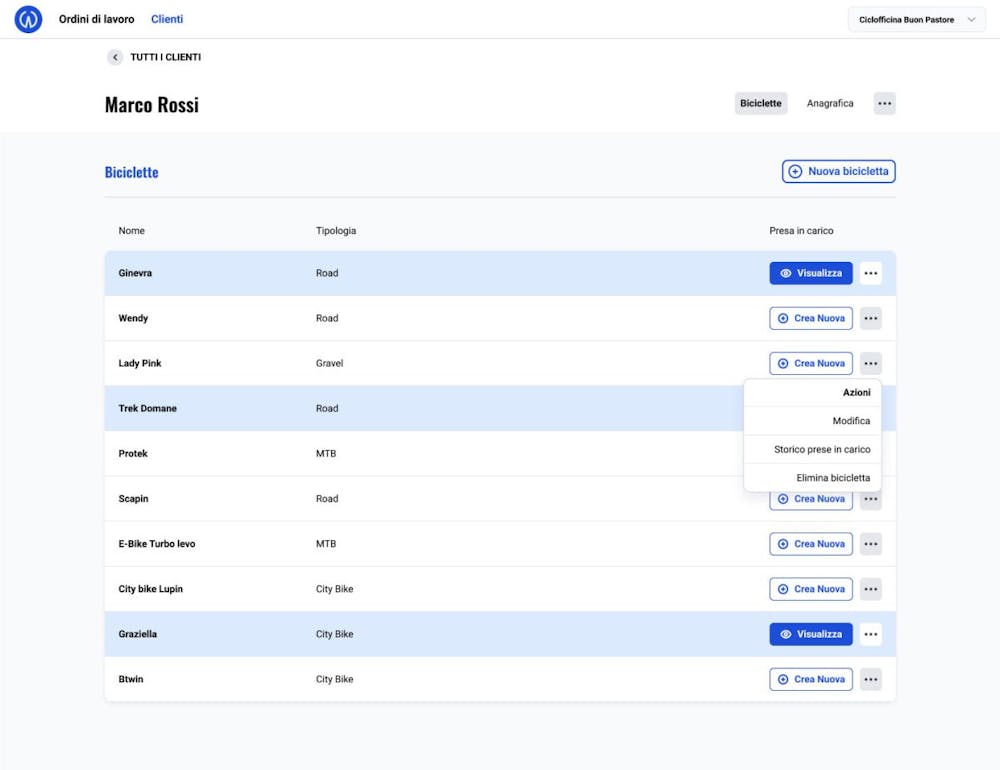Switch to the Anagrafica tab
Viewport: 1000px width, 770px height.
click(830, 103)
